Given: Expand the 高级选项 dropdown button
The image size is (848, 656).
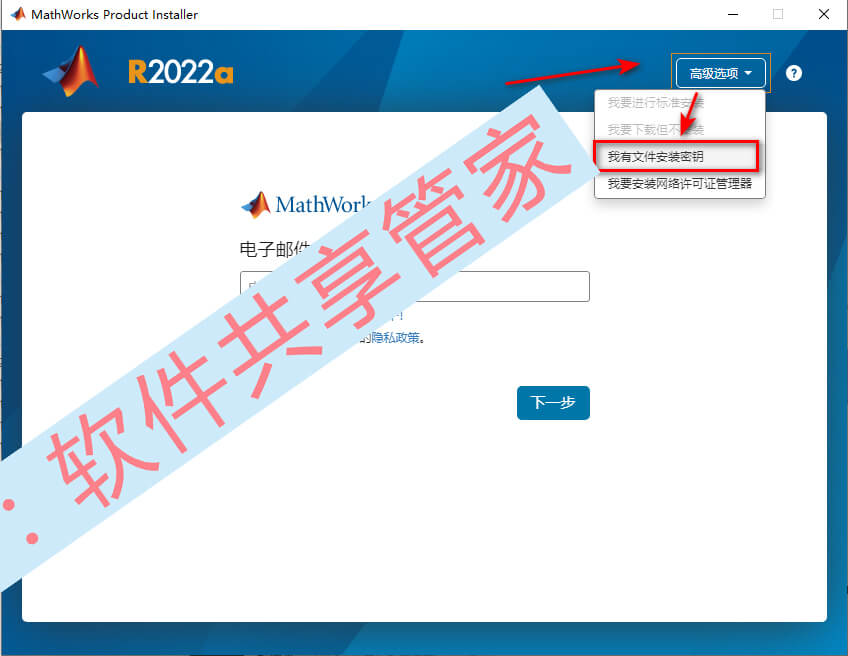Looking at the screenshot, I should (720, 73).
